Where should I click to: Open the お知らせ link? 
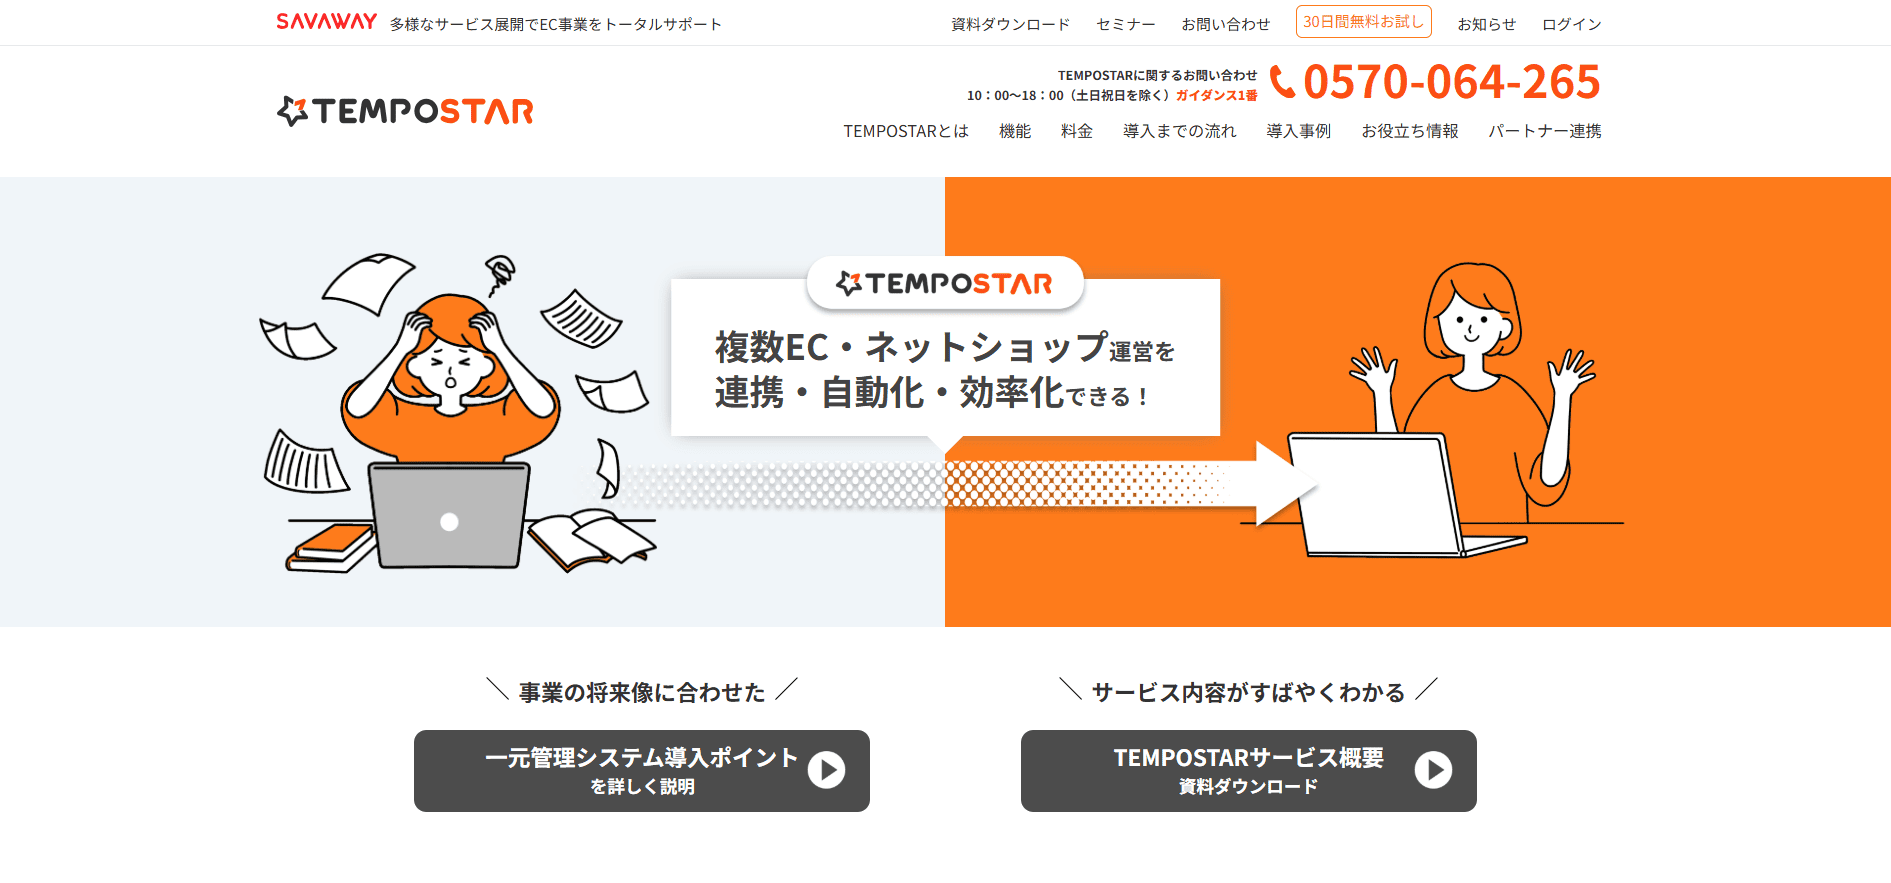tap(1486, 24)
